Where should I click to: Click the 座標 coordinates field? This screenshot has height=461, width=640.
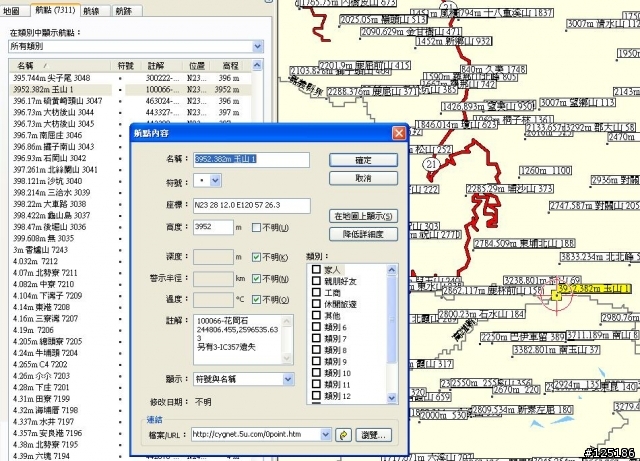click(x=251, y=205)
